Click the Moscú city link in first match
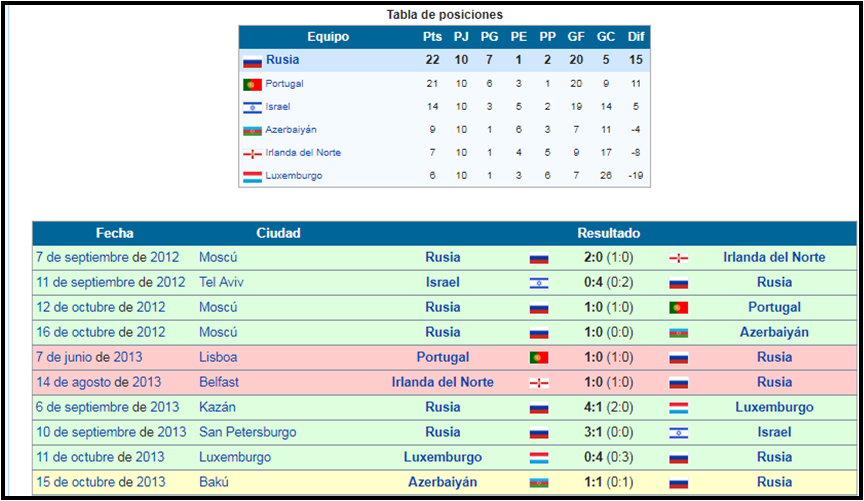 218,257
